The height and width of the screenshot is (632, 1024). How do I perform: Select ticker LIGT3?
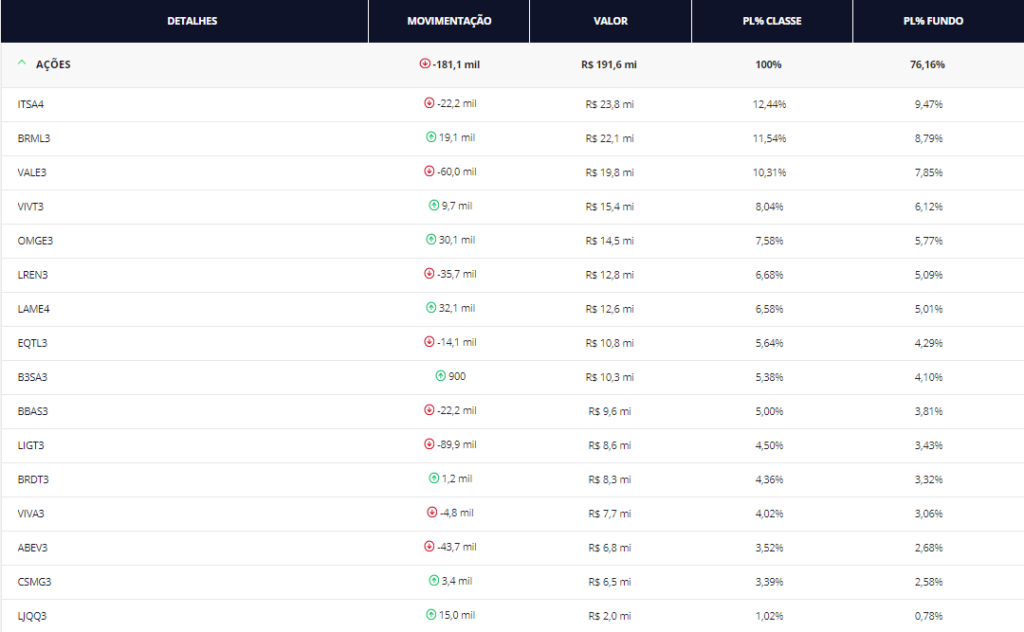pyautogui.click(x=31, y=445)
